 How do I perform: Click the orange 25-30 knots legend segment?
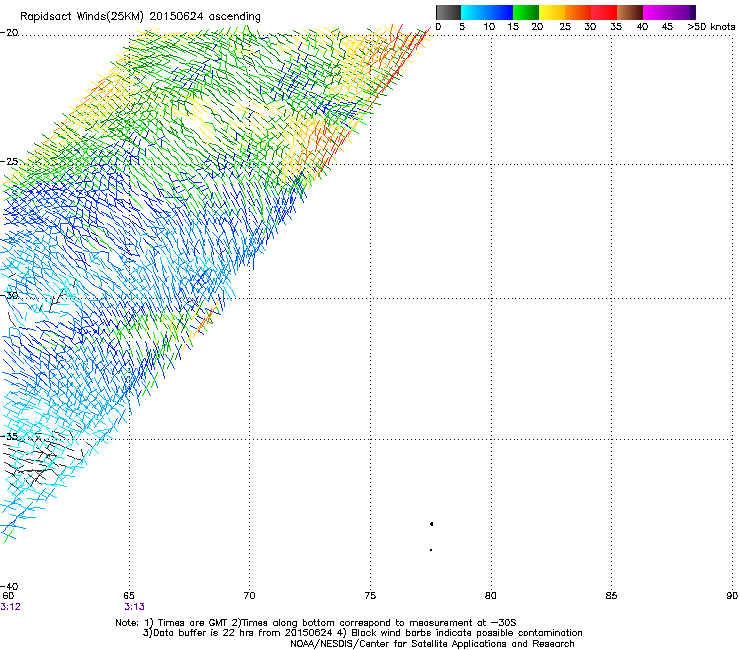click(x=578, y=12)
